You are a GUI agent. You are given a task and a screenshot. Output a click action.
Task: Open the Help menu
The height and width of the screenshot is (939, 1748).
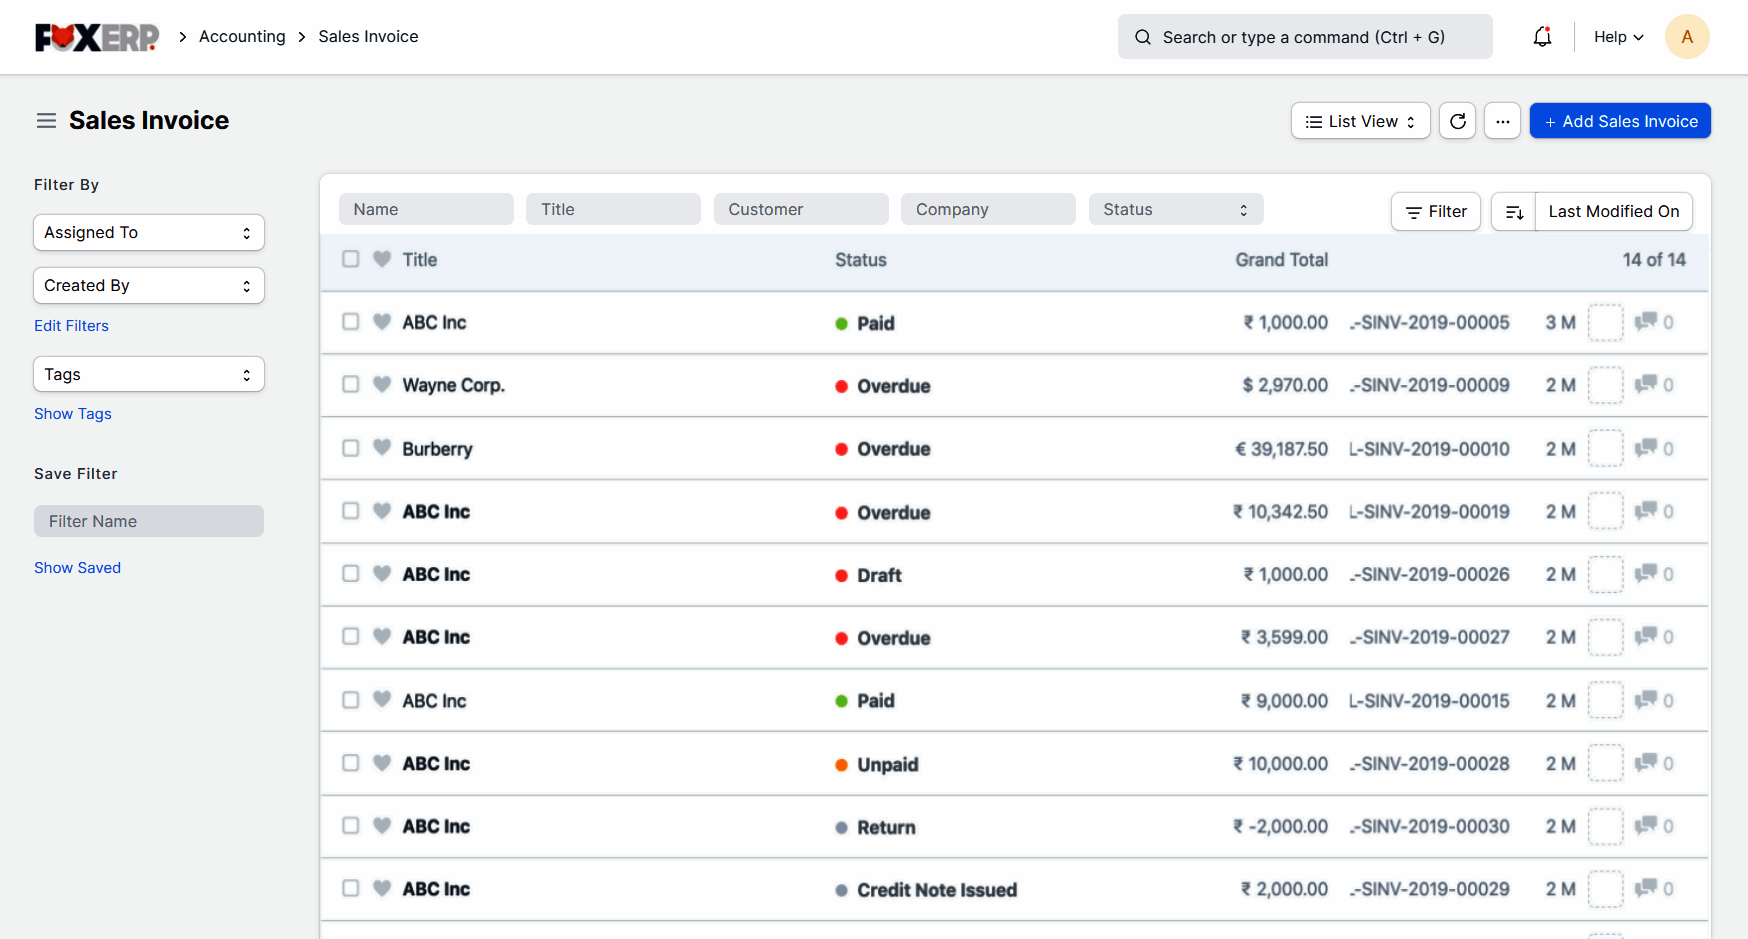(1618, 37)
